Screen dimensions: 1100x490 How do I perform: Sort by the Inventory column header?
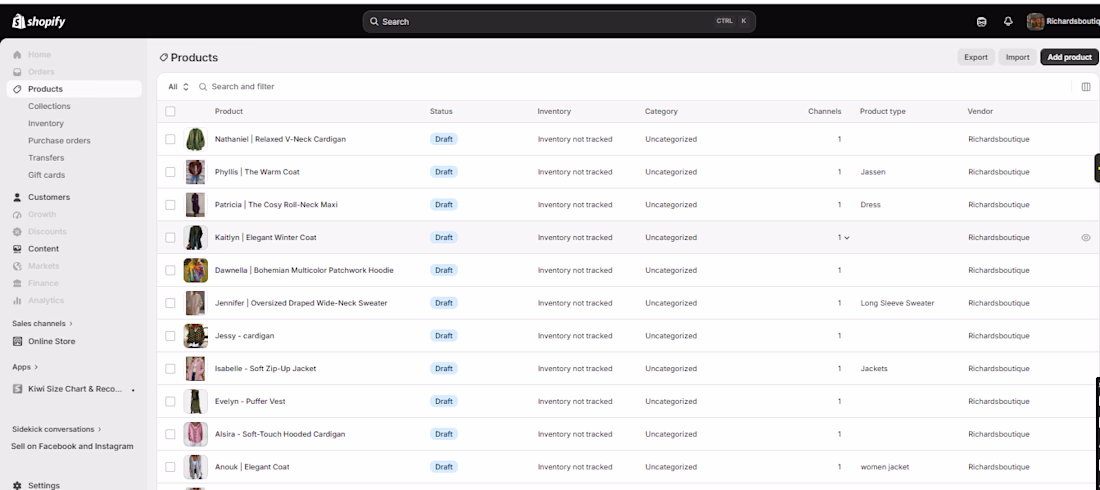pos(554,111)
